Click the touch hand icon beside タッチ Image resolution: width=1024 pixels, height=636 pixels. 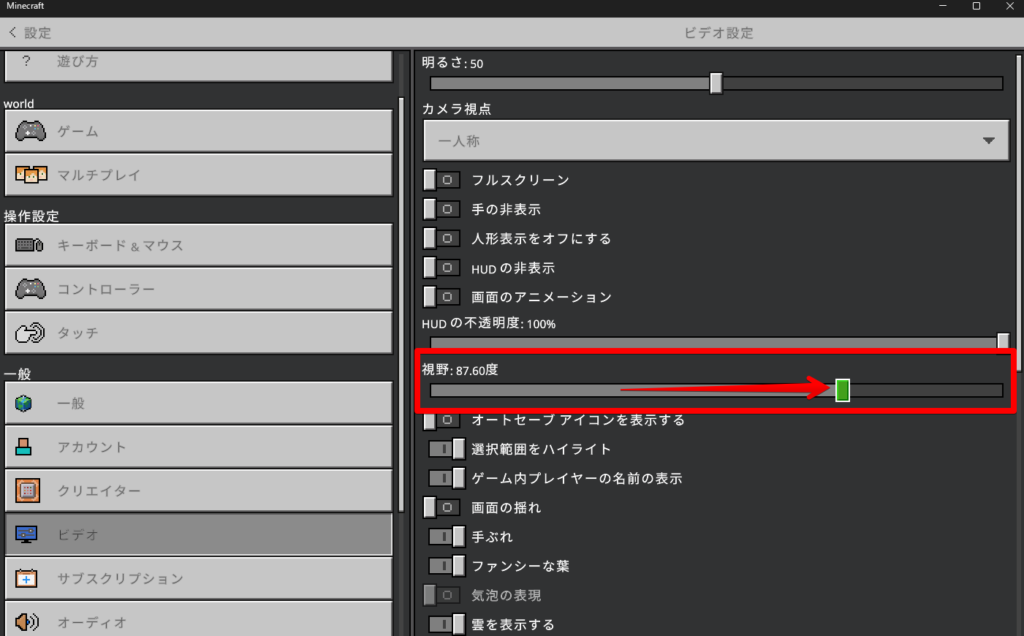coord(29,332)
